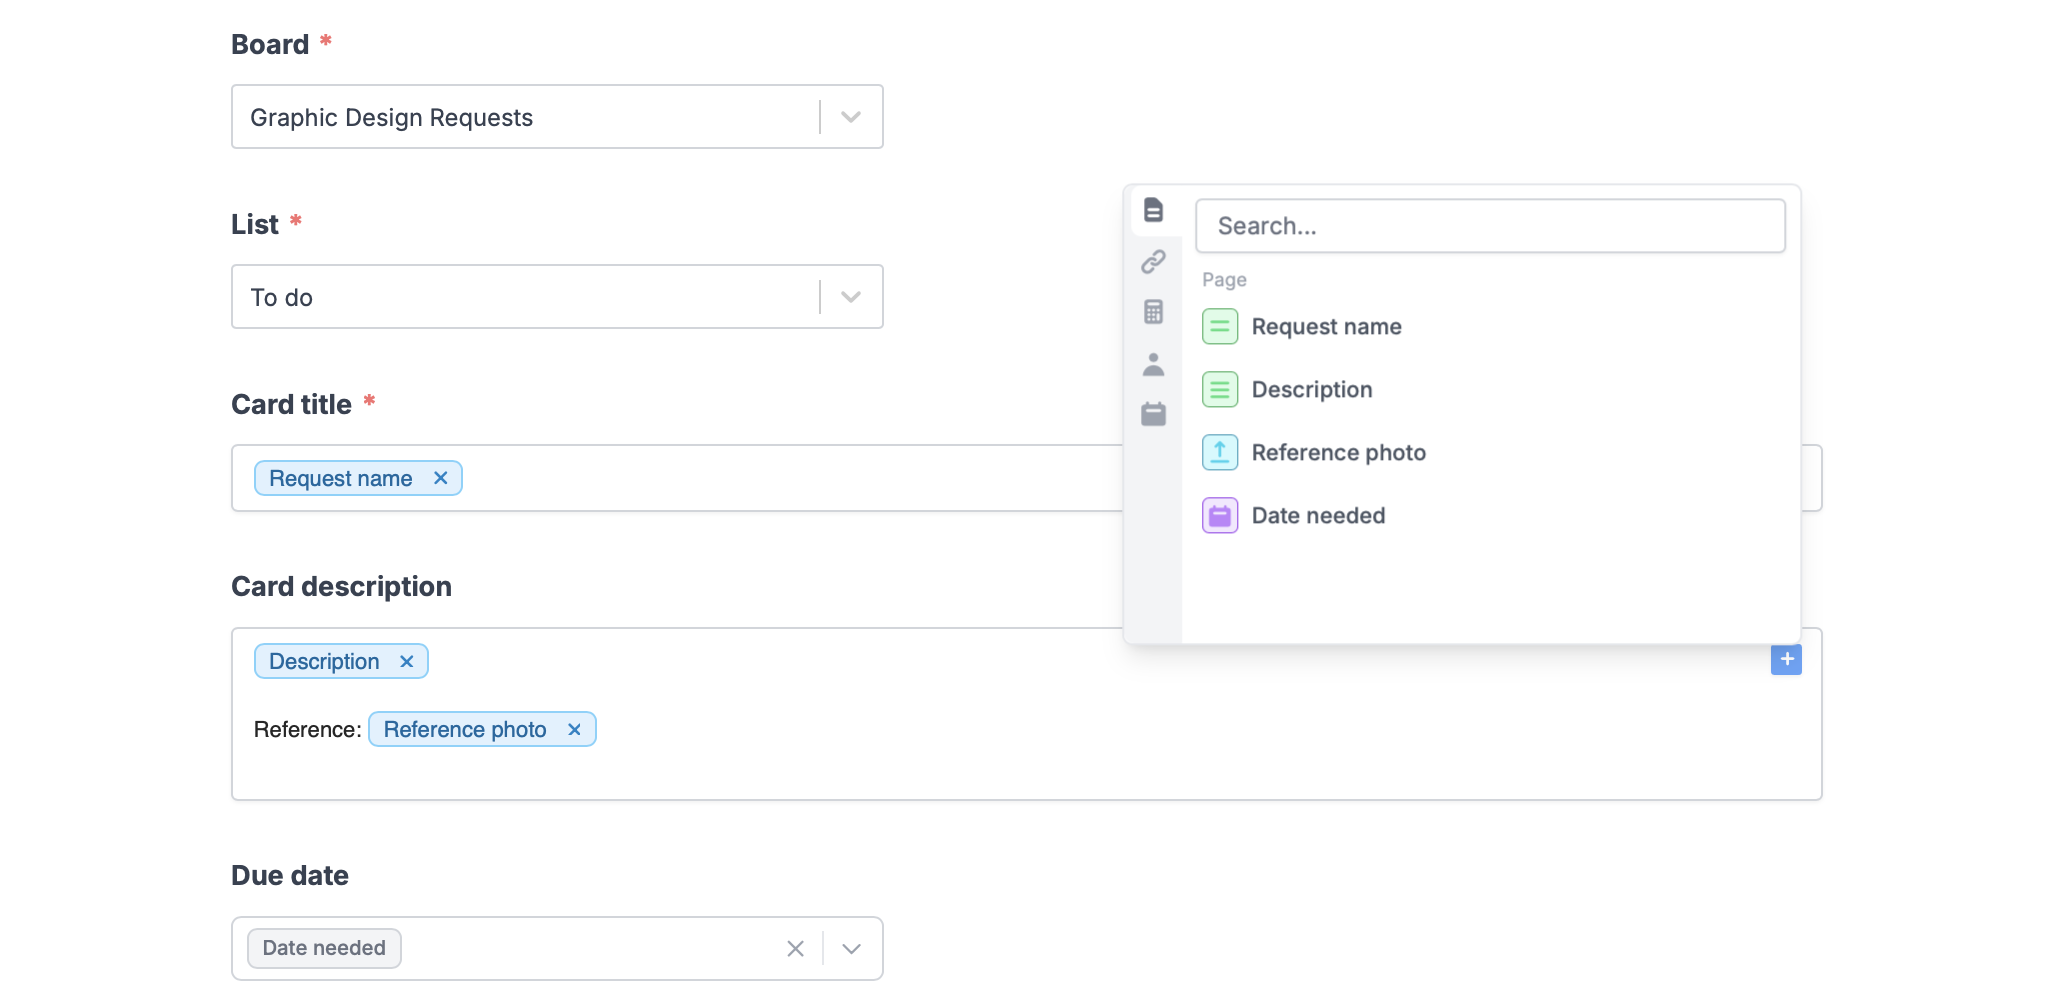Select Date needed from the Page list
The height and width of the screenshot is (1008, 2055).
[x=1318, y=515]
